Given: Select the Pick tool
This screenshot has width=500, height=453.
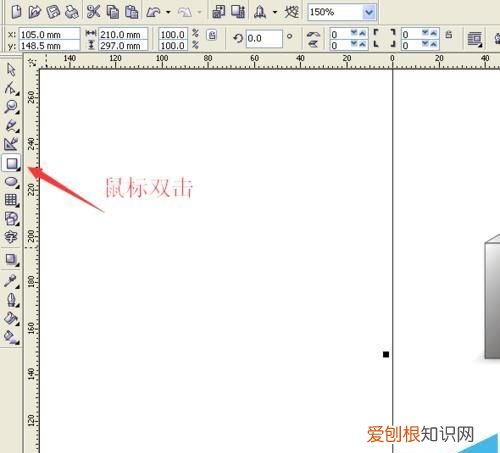Looking at the screenshot, I should [11, 70].
